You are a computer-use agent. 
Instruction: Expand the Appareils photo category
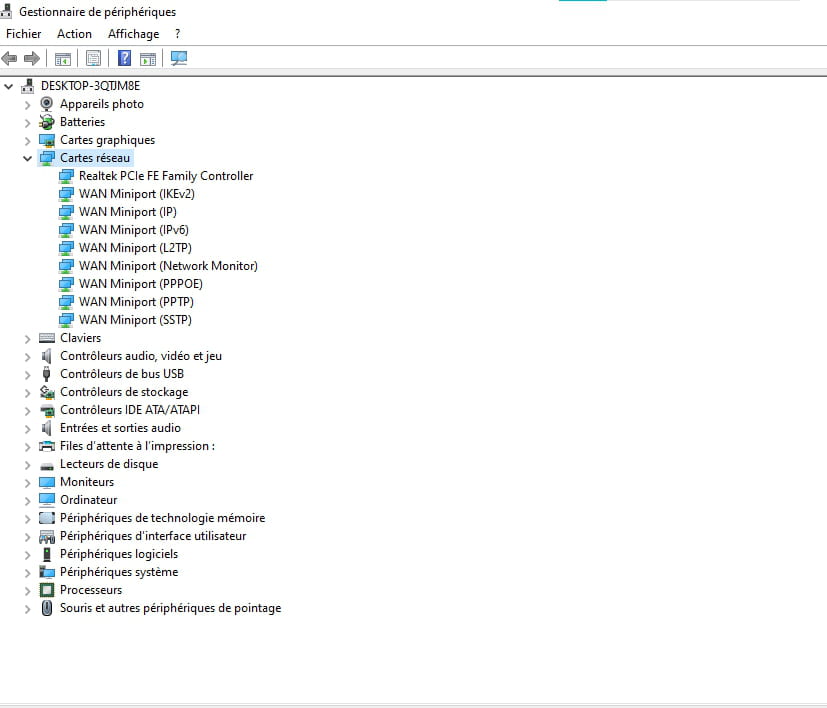click(x=27, y=104)
